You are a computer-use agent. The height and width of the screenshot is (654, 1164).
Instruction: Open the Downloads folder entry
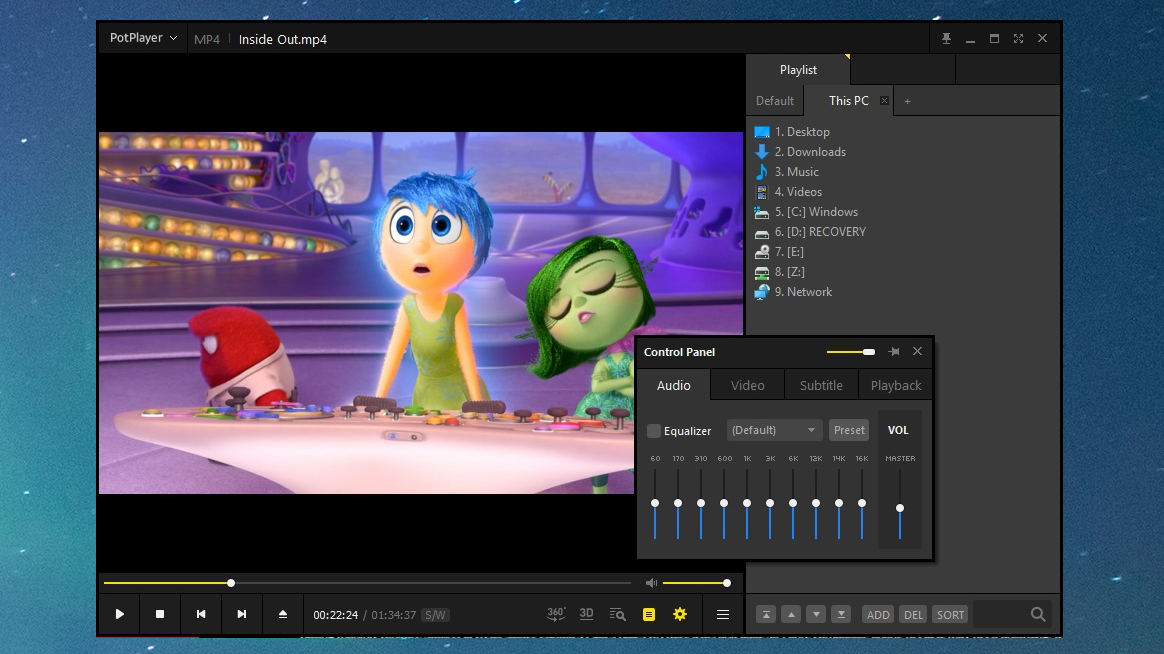800,152
